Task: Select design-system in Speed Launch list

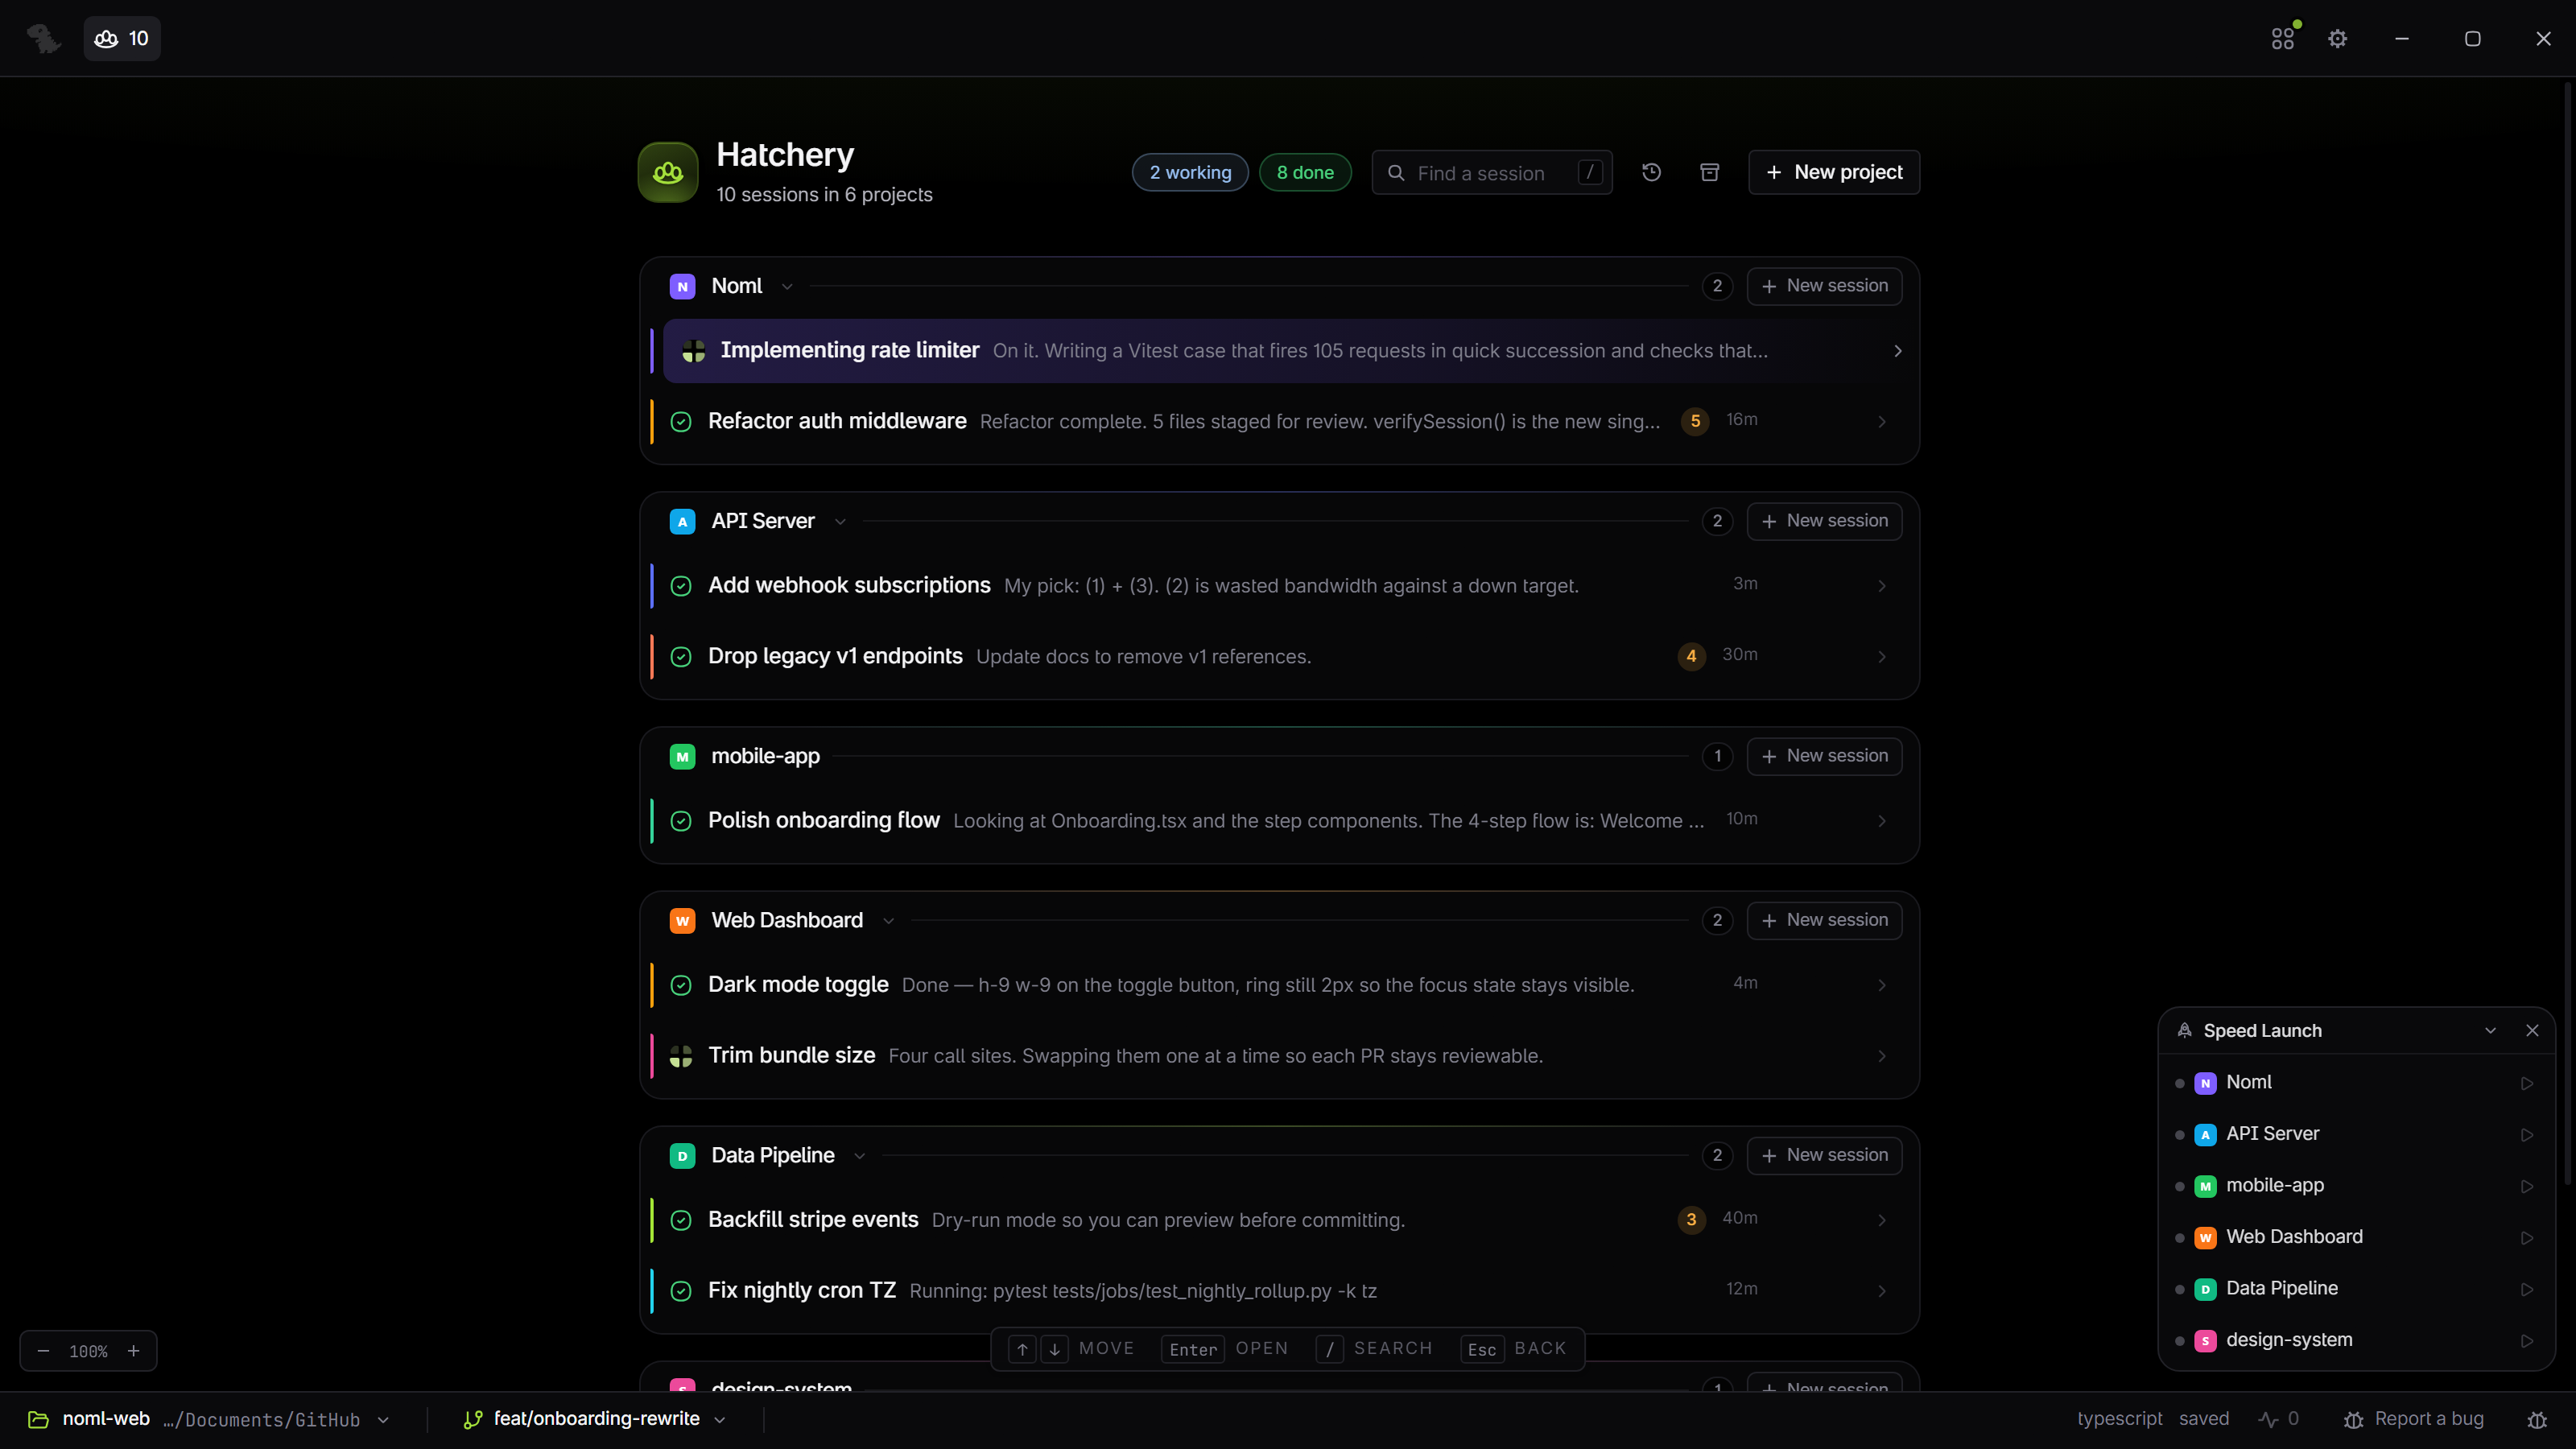Action: 2357,1340
